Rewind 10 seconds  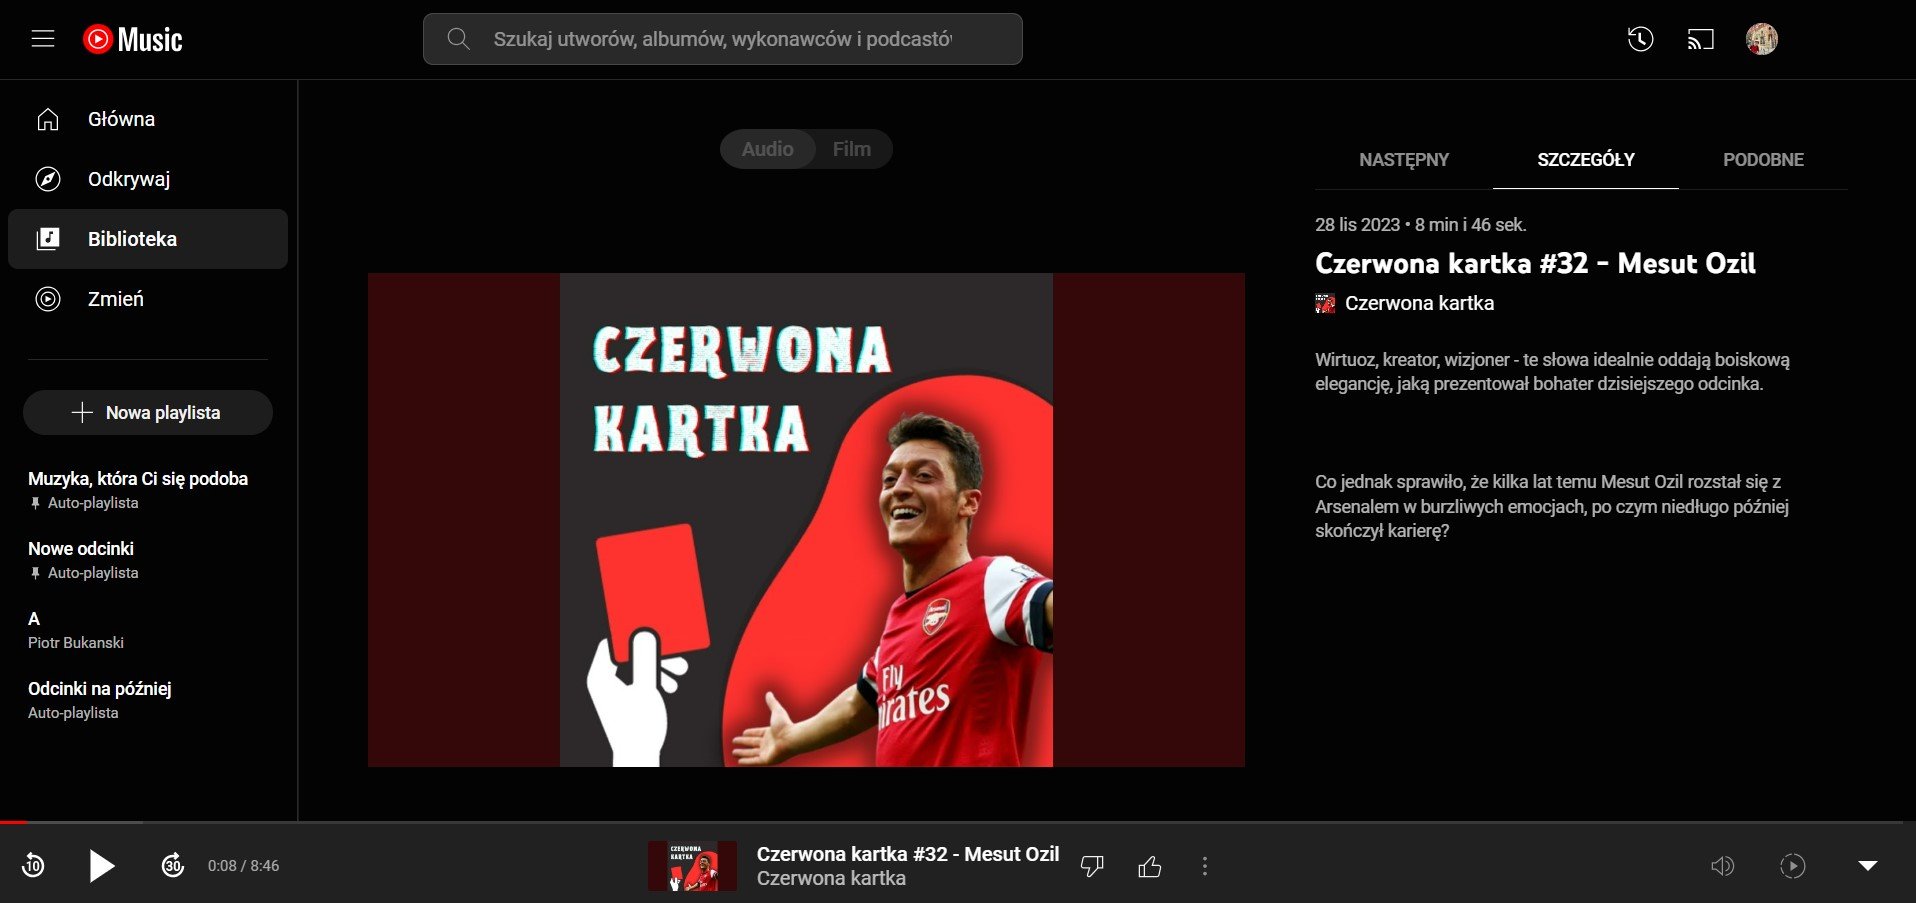[x=33, y=865]
